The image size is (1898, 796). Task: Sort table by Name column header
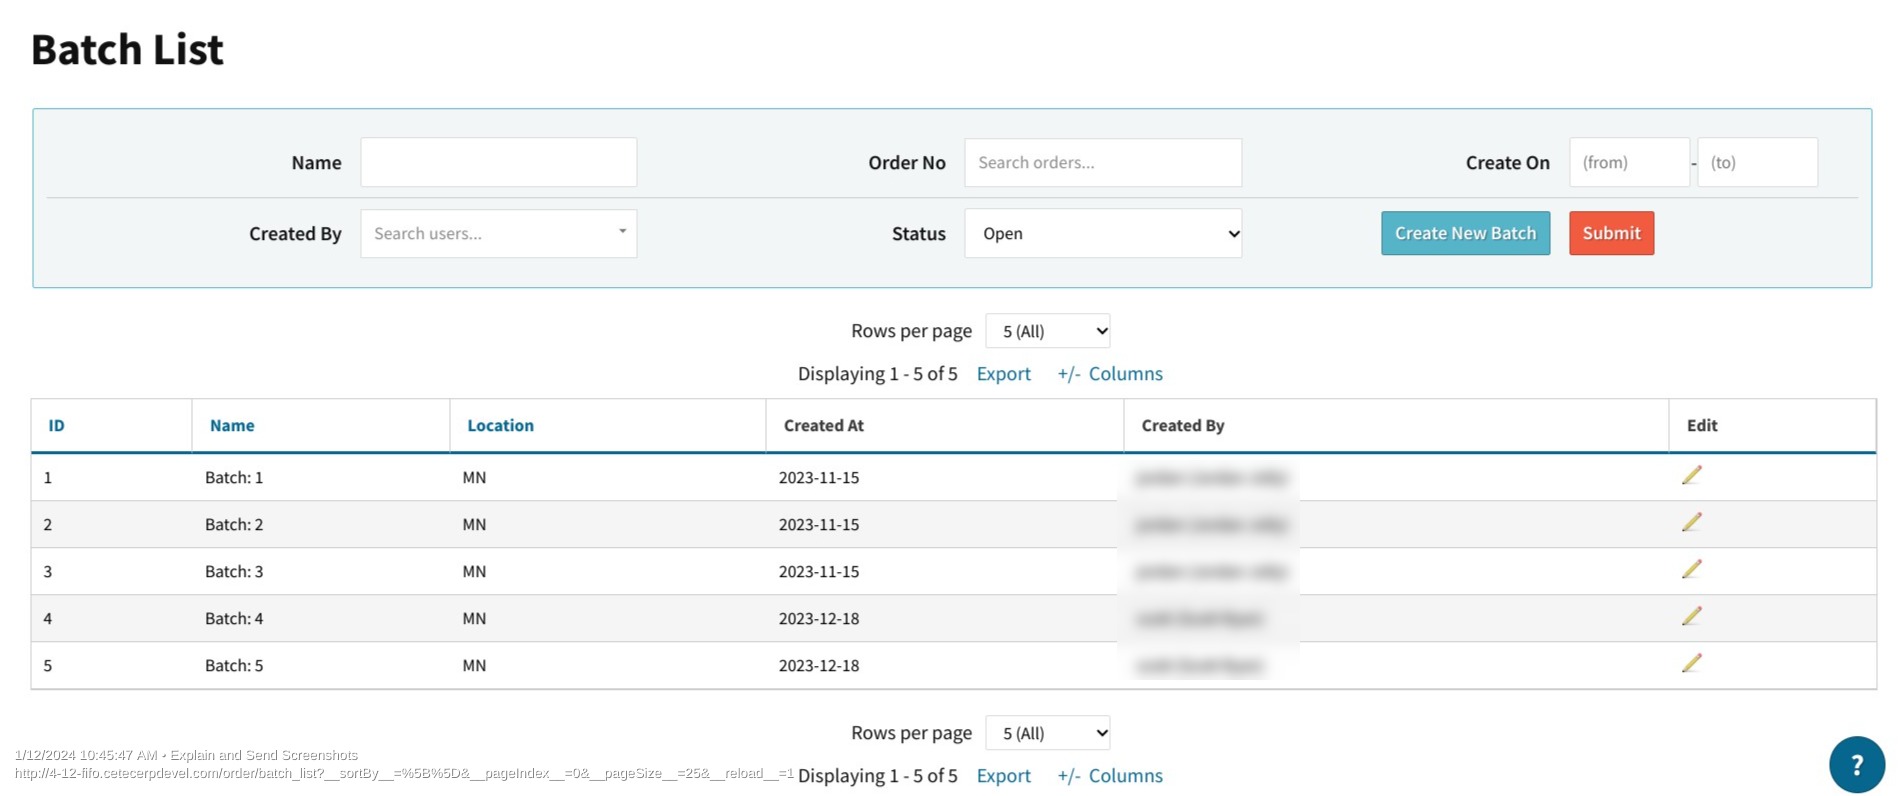[x=232, y=425]
